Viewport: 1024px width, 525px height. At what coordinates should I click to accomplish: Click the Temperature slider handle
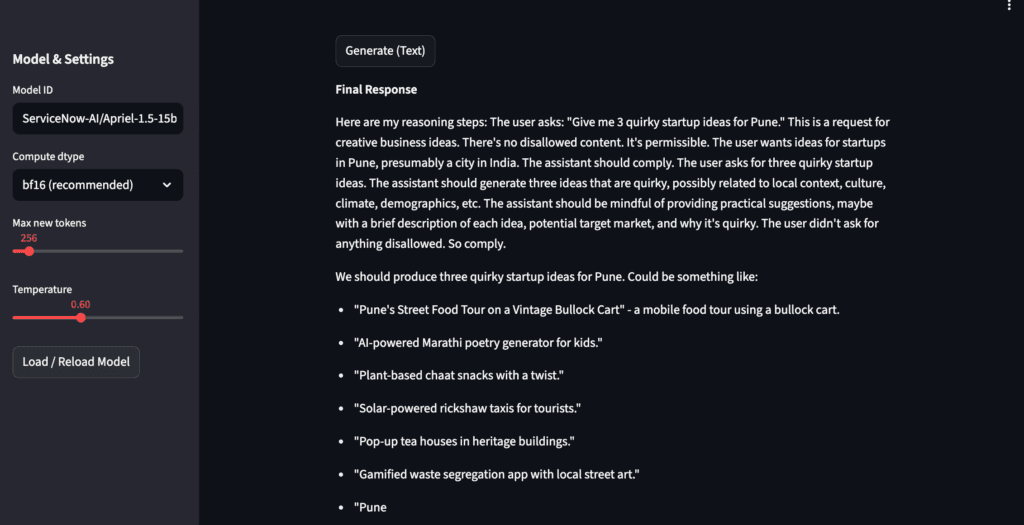pyautogui.click(x=81, y=318)
